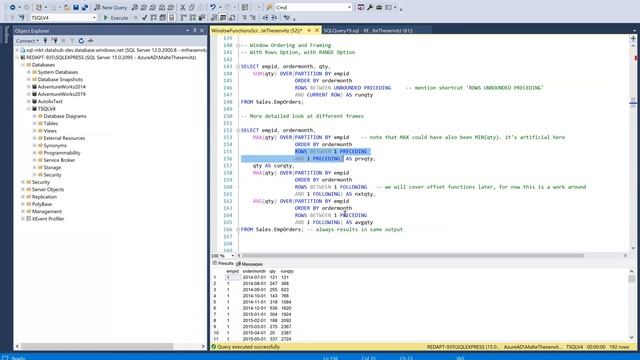
Task: Click Display Estimated Execution Plan icon
Action: coord(153,18)
